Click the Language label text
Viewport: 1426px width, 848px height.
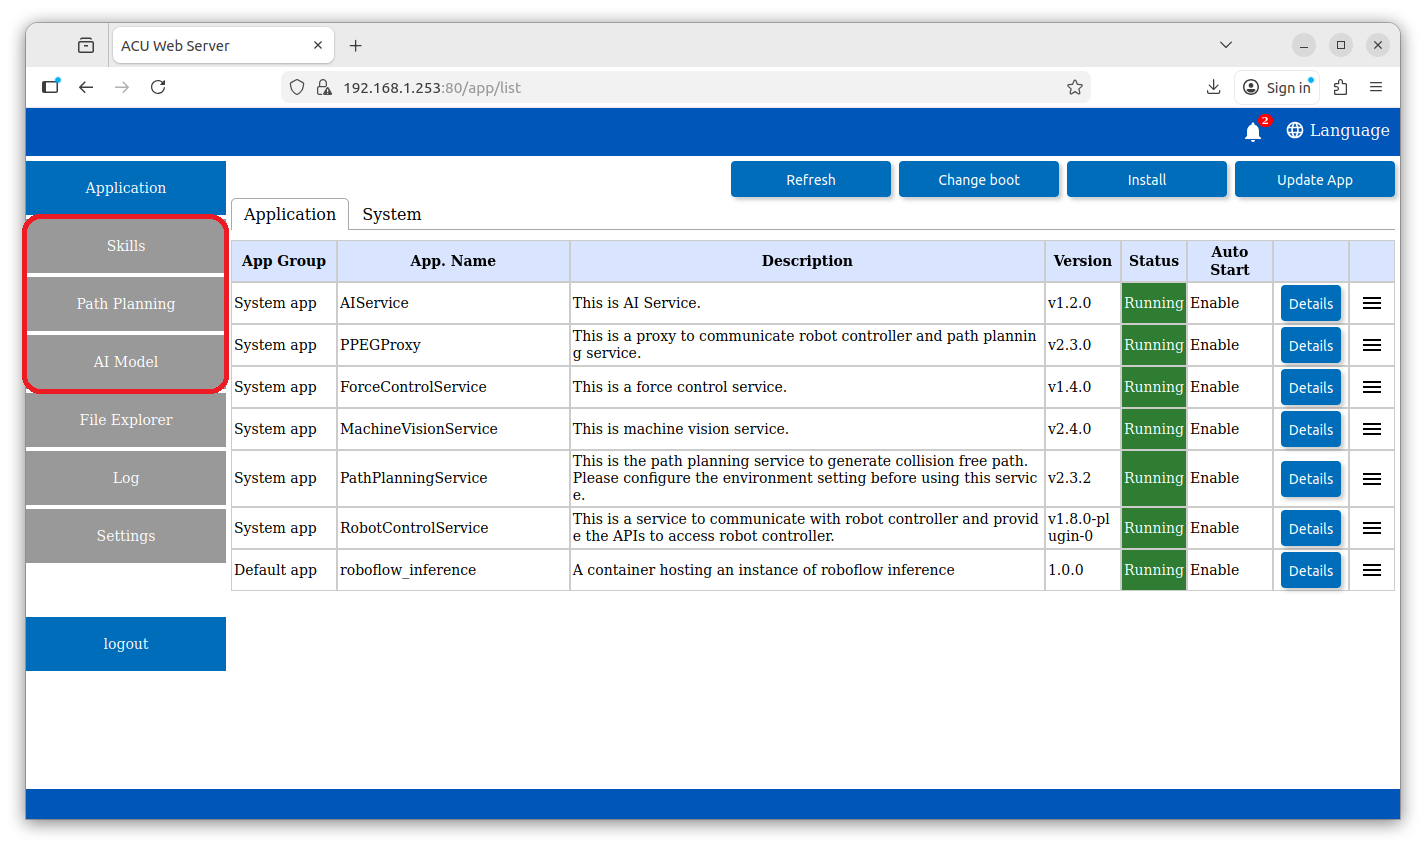(x=1349, y=130)
